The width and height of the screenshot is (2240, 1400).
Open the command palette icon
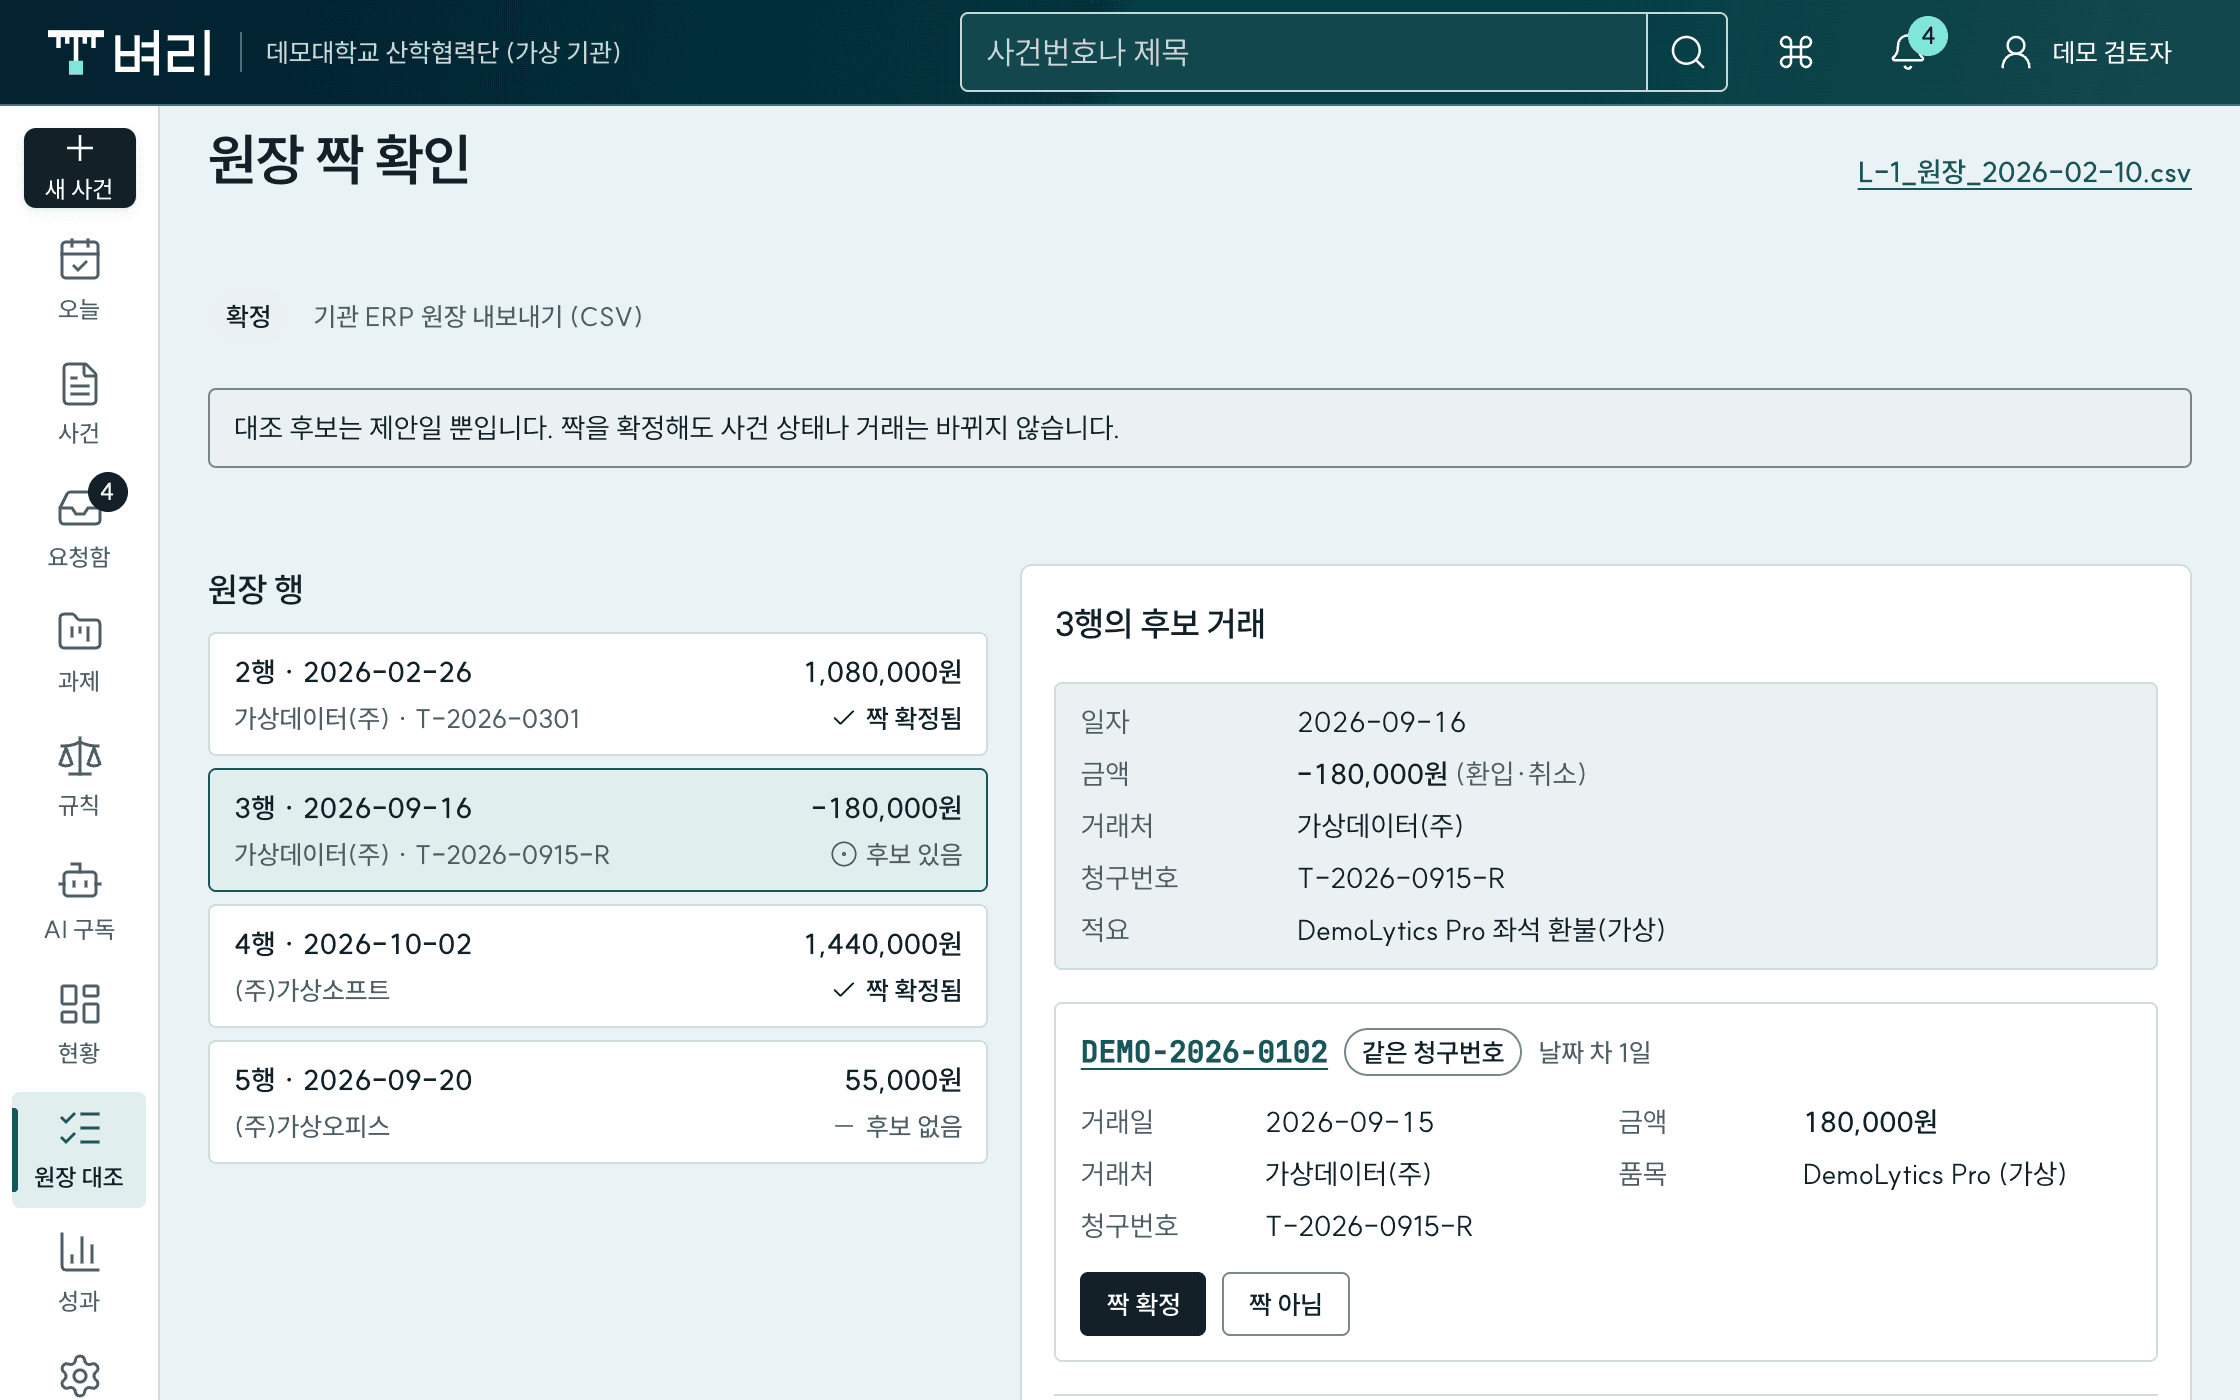[x=1796, y=52]
